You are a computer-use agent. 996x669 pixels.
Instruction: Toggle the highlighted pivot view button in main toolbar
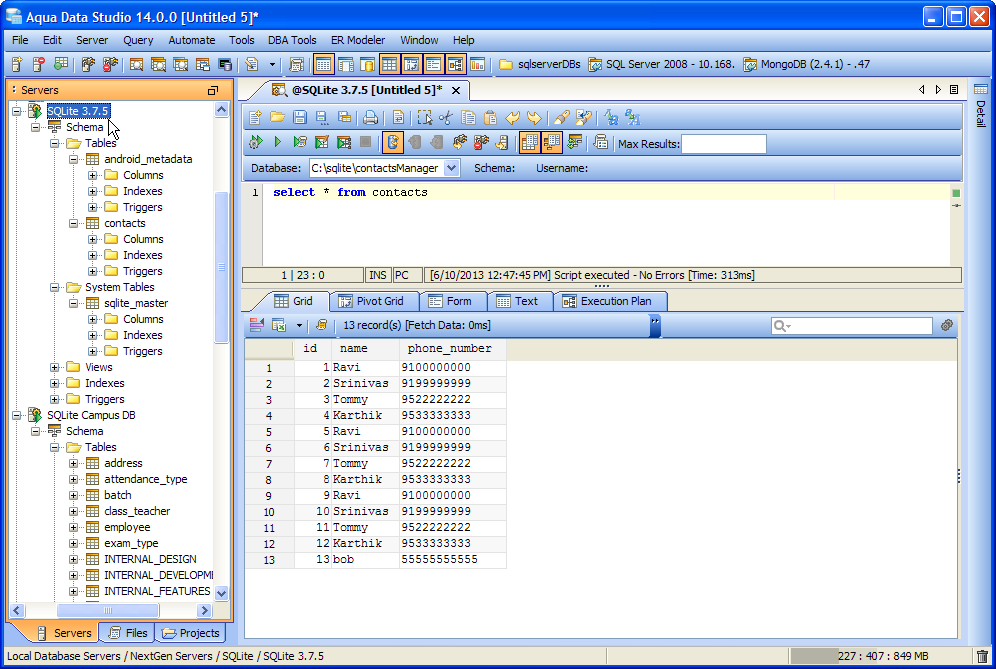pos(411,64)
